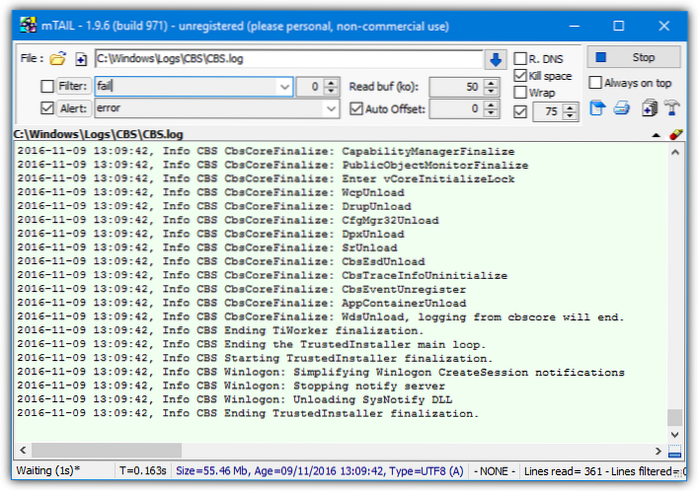The image size is (698, 491).
Task: Enable R. DNS checkbox
Action: (x=519, y=58)
